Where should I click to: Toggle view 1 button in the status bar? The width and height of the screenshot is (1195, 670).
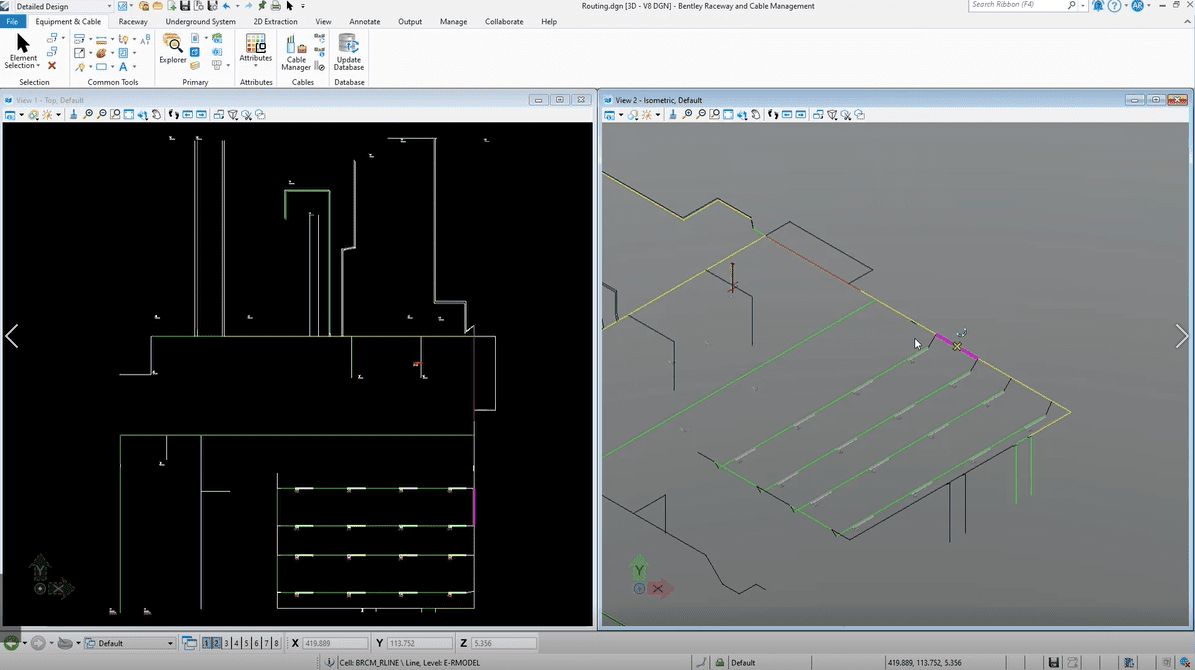(207, 643)
